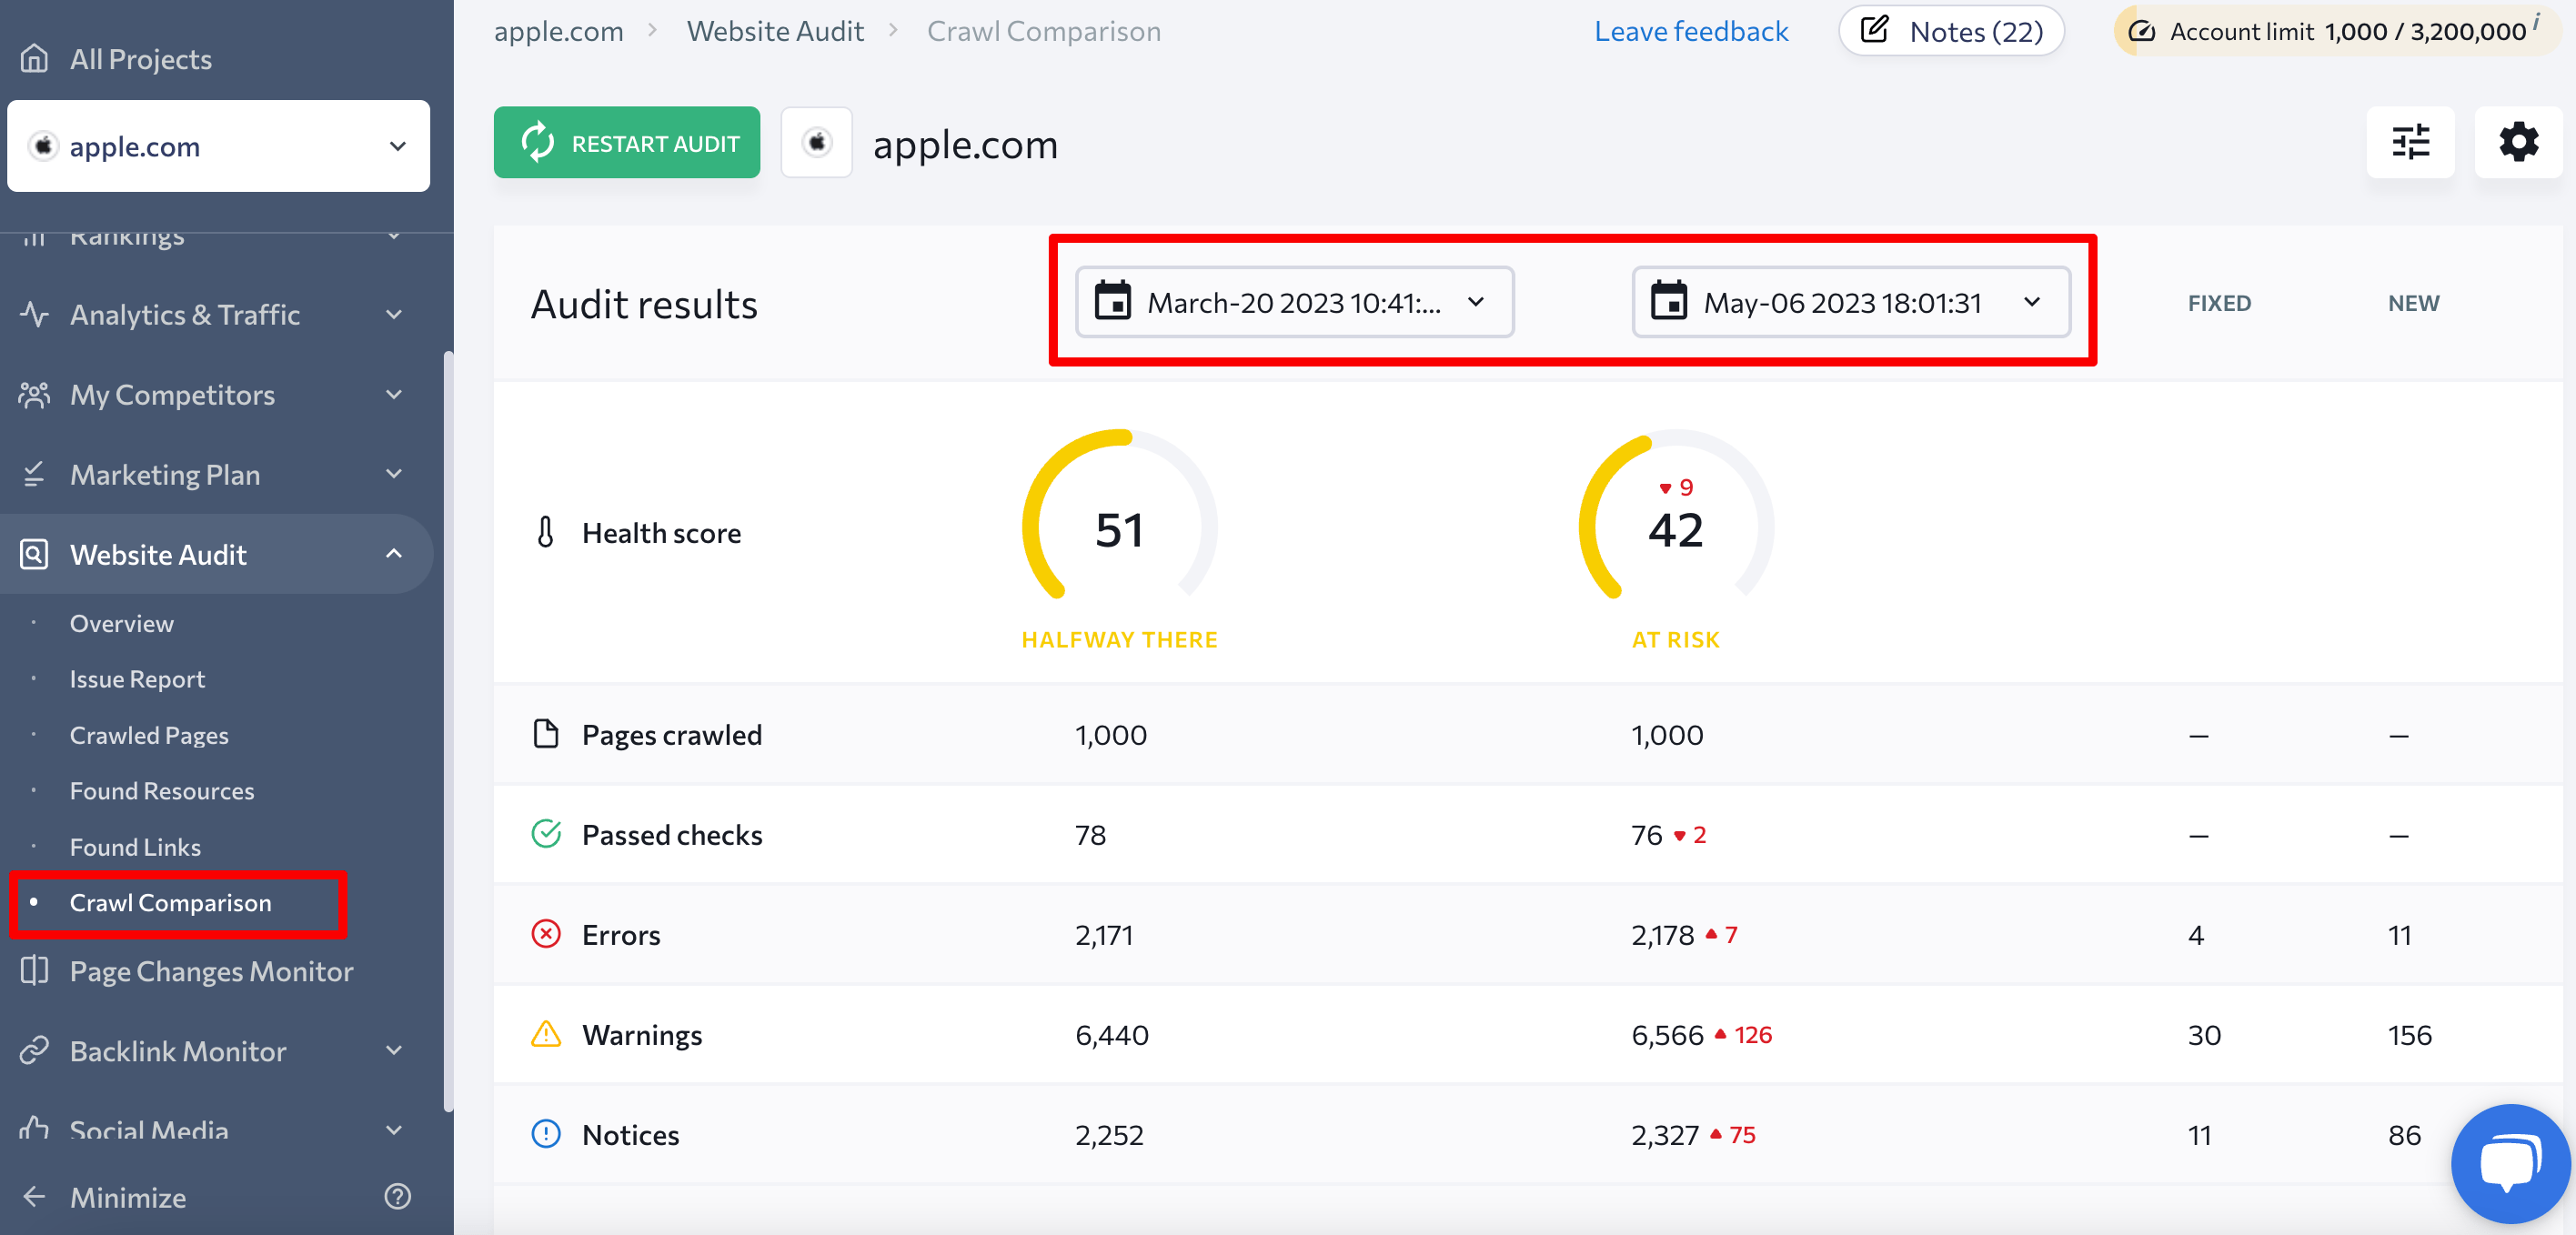Click the Warnings fixed count 30

[2204, 1034]
